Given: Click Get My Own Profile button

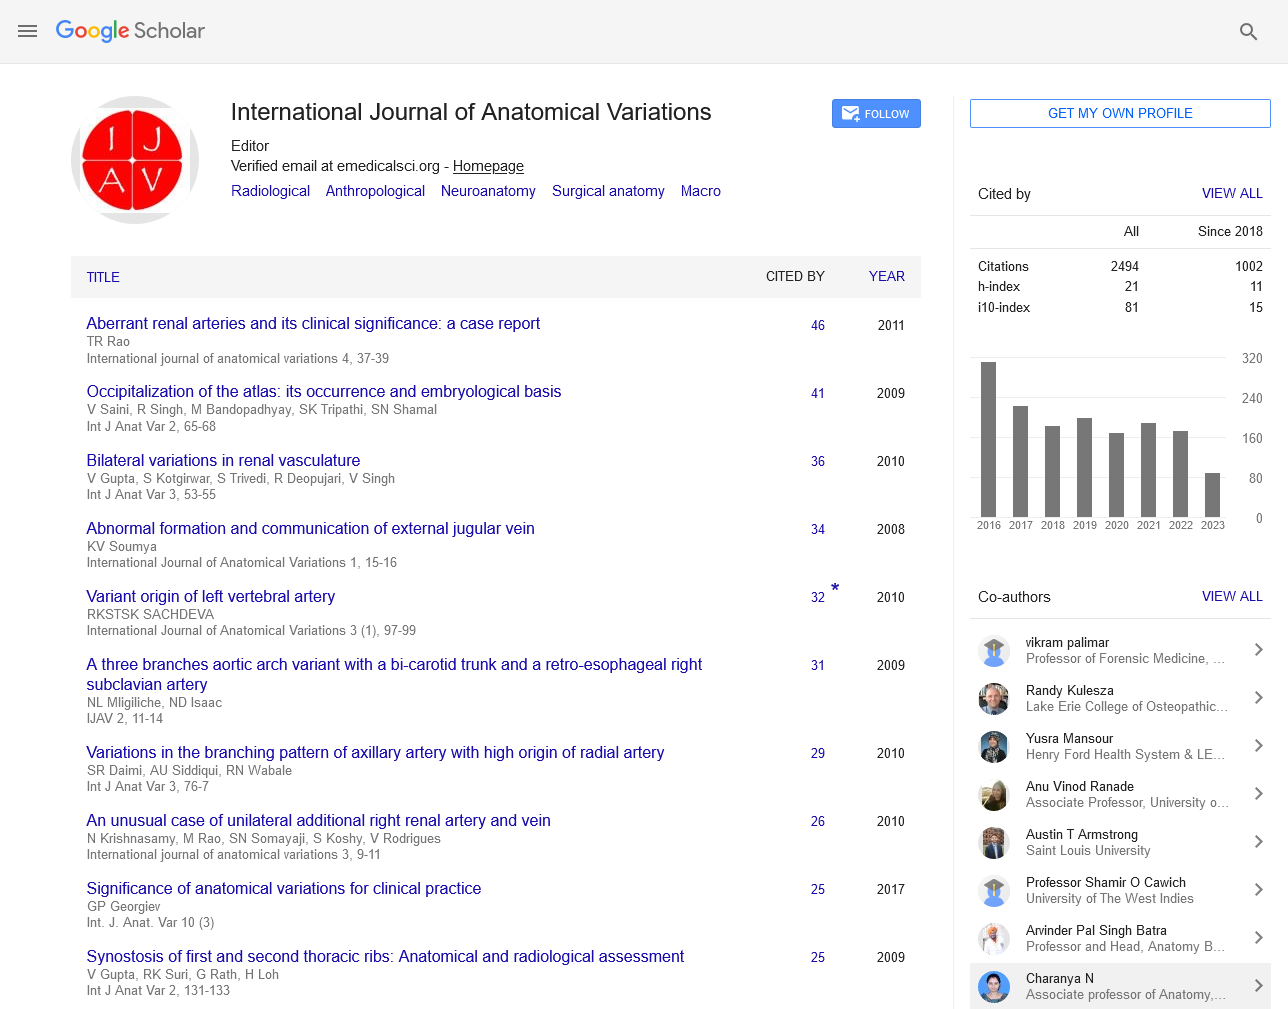Looking at the screenshot, I should [1120, 113].
